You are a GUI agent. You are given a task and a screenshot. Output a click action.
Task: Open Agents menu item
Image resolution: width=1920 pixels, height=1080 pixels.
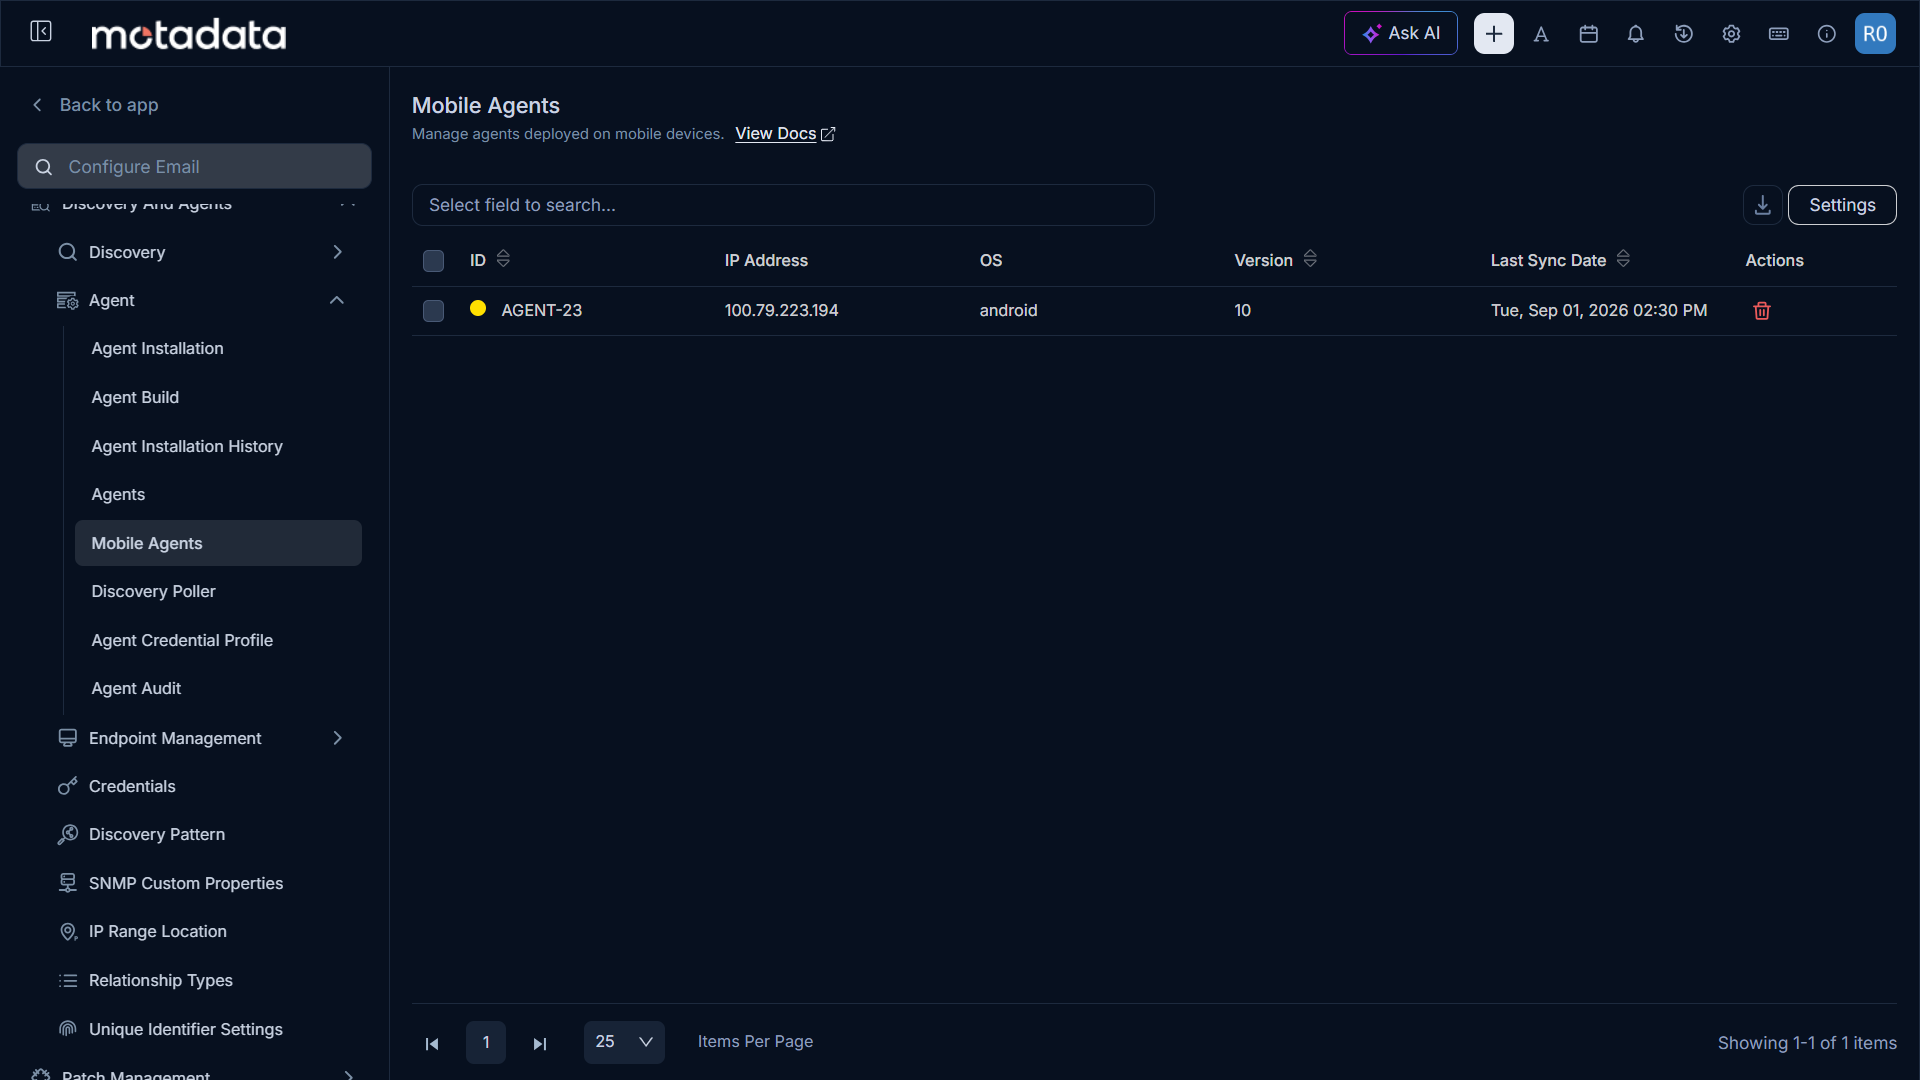(x=118, y=494)
